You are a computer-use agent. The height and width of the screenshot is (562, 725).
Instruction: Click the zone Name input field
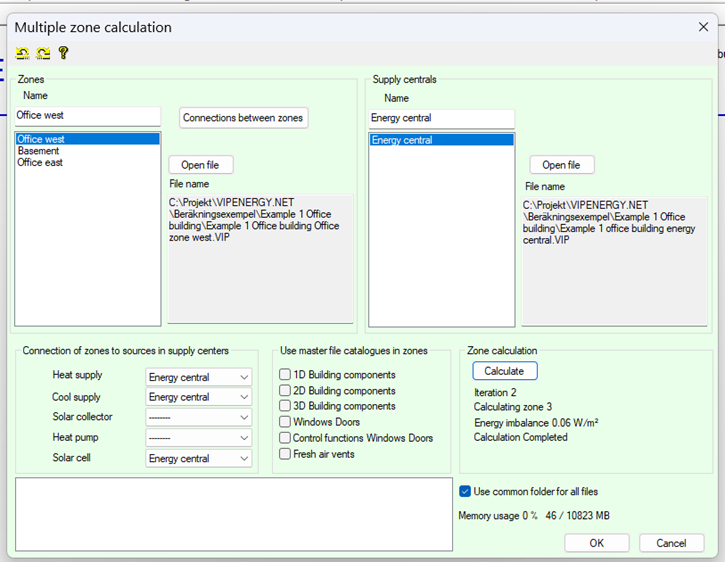click(x=88, y=118)
